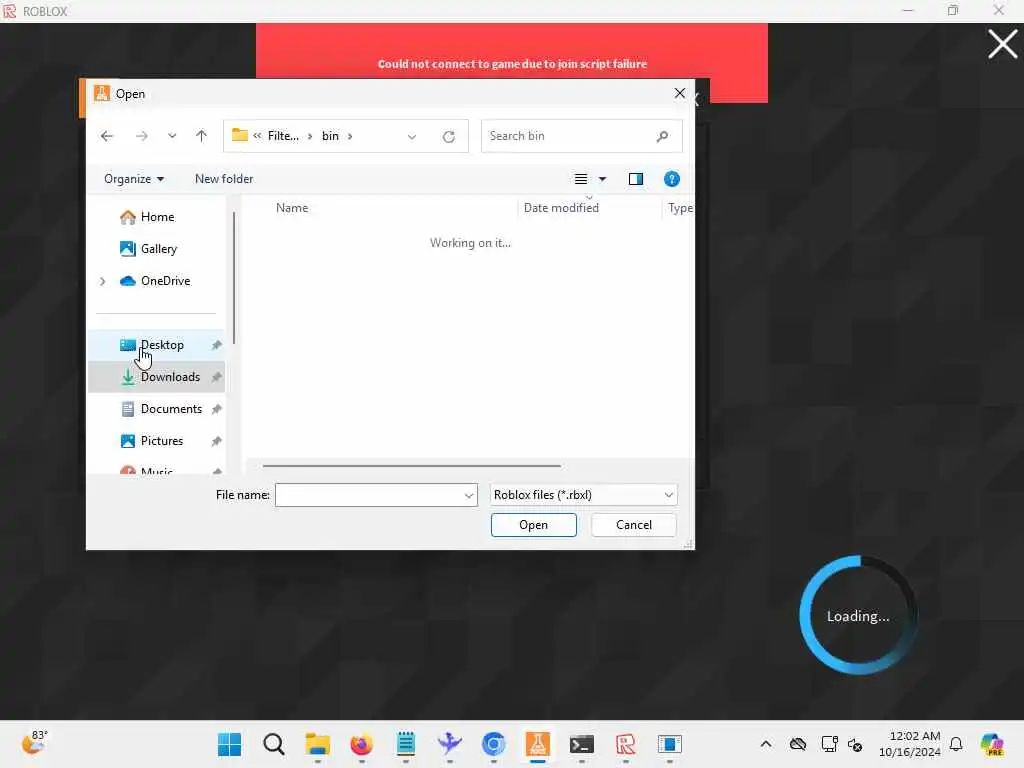Open the Terminal taskbar icon
This screenshot has height=768, width=1024.
(x=581, y=744)
